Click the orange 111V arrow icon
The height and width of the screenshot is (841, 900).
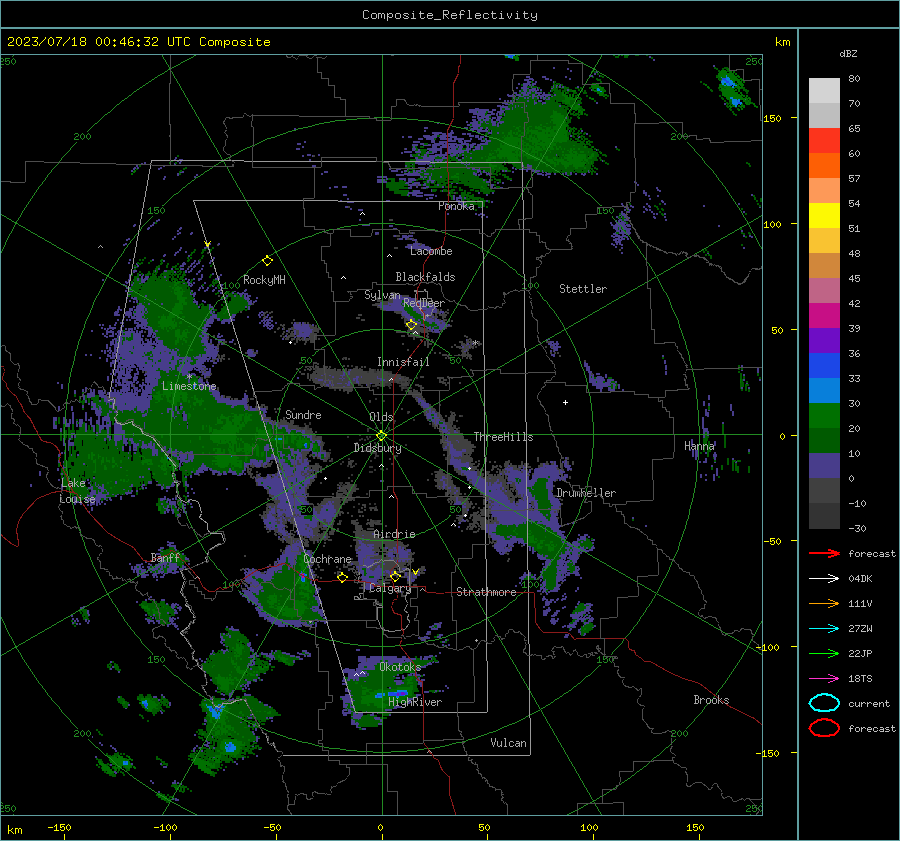(x=824, y=603)
